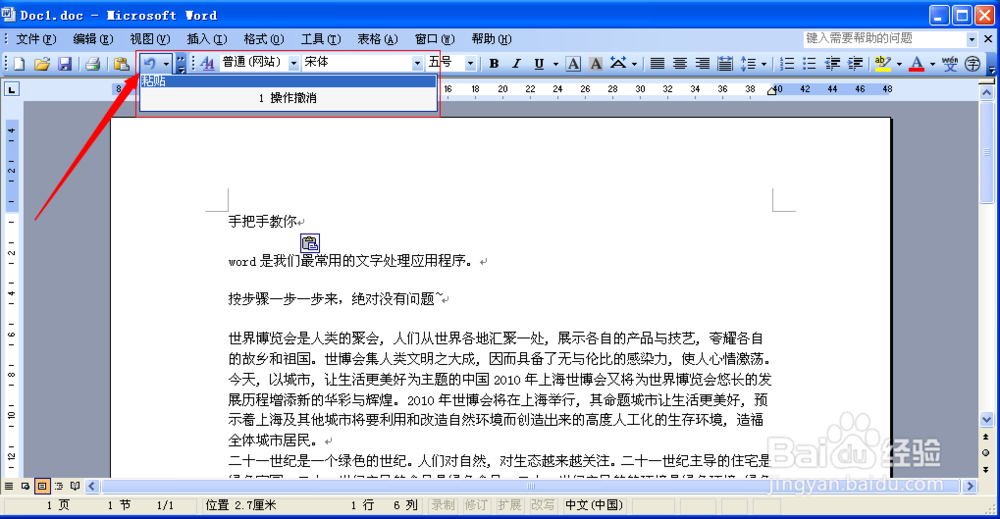Align text with the Justify icon
The height and width of the screenshot is (519, 1000).
pos(657,64)
